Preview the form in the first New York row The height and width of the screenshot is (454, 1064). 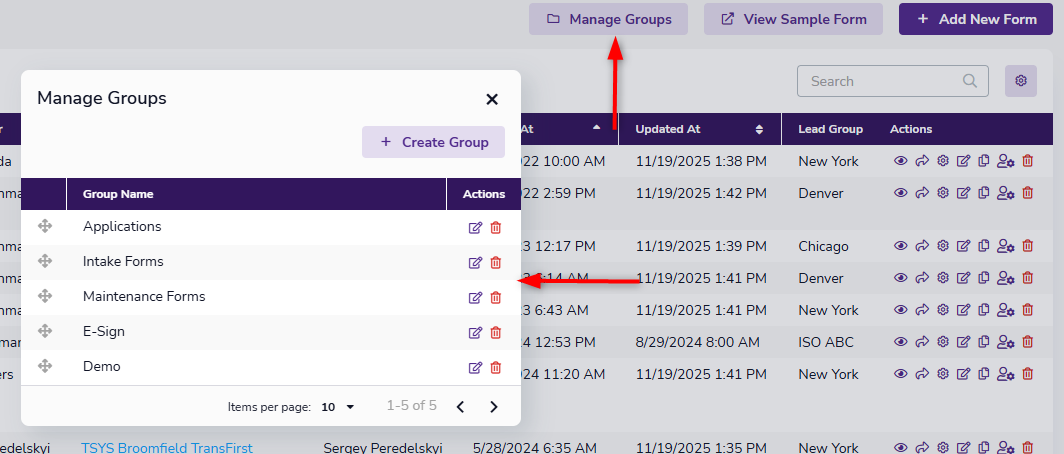[x=901, y=161]
